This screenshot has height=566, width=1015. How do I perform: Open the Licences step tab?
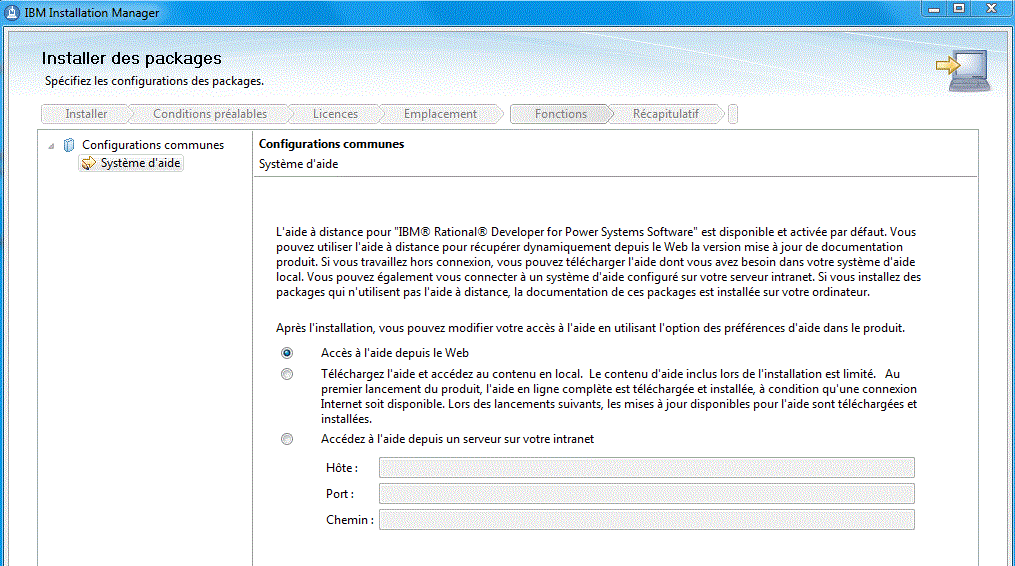tap(335, 114)
